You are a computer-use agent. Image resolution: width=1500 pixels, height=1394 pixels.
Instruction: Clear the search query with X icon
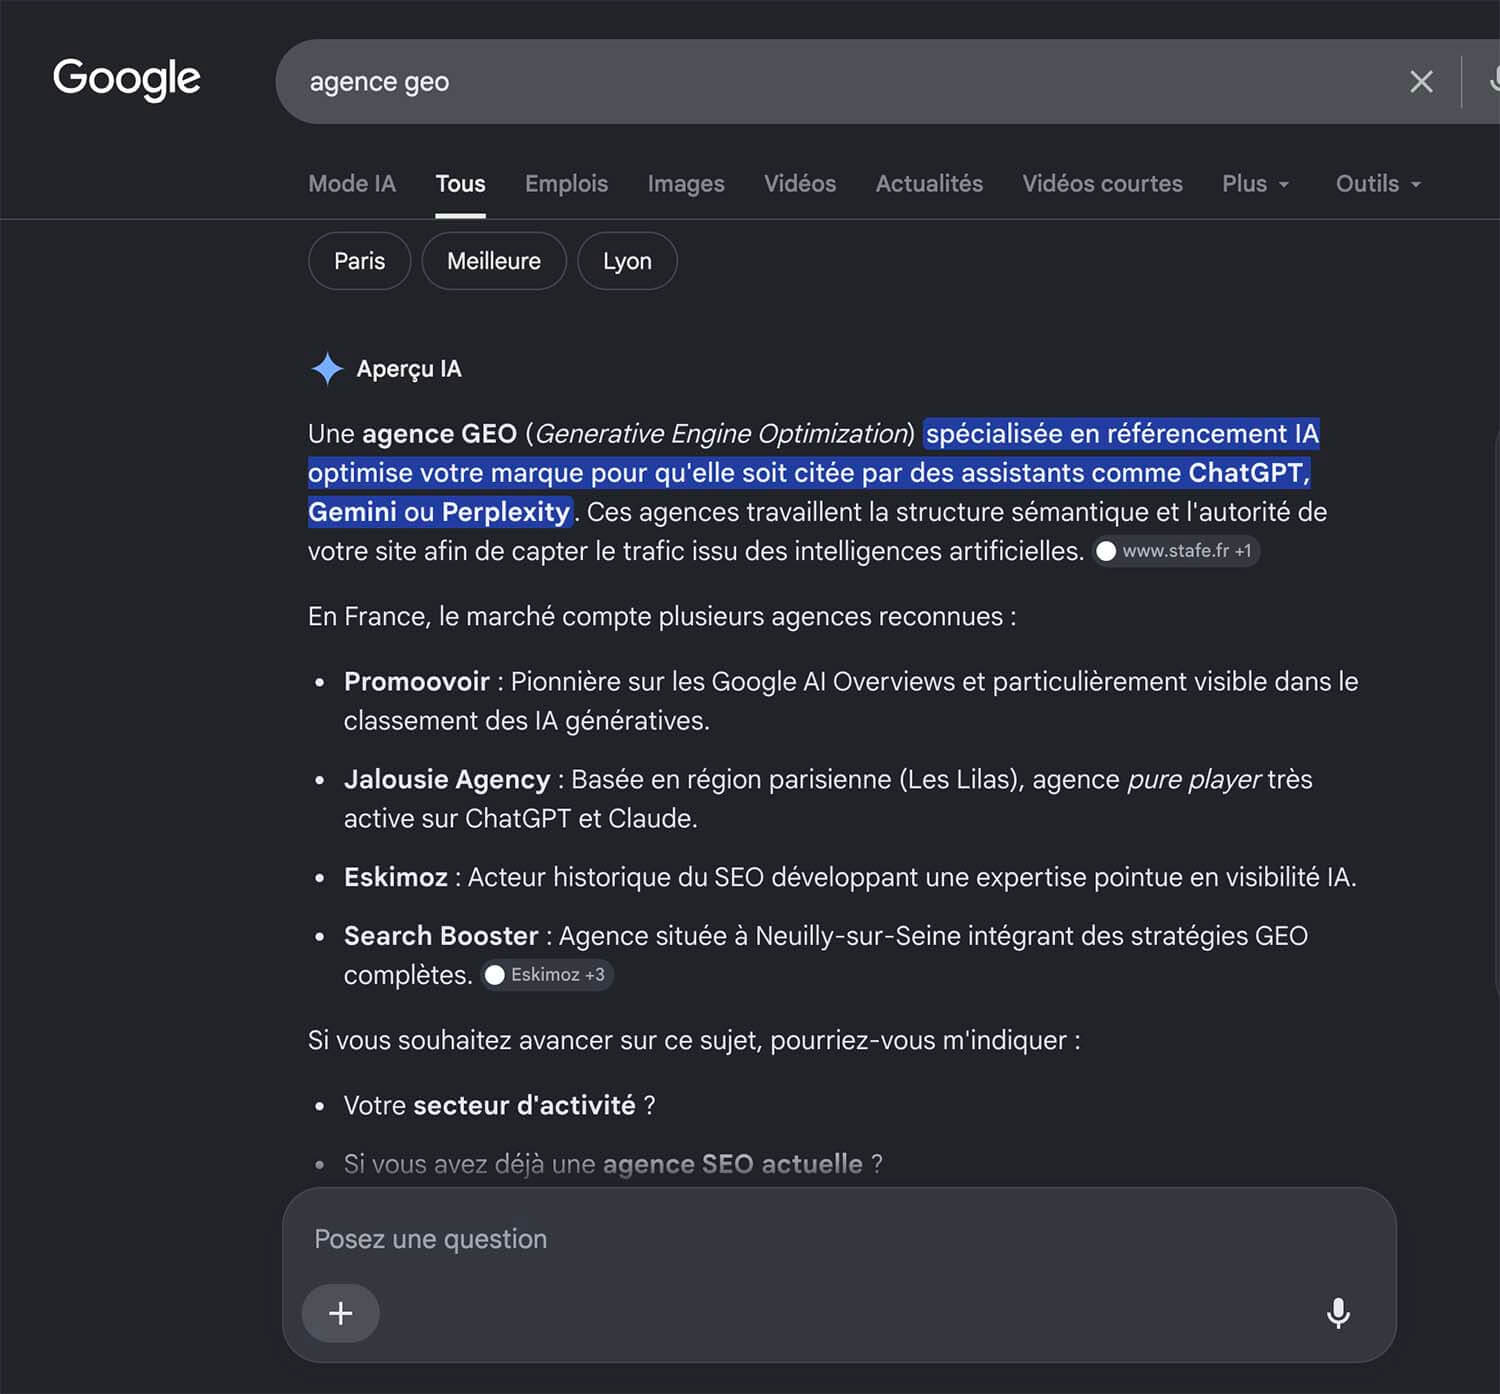(x=1421, y=82)
